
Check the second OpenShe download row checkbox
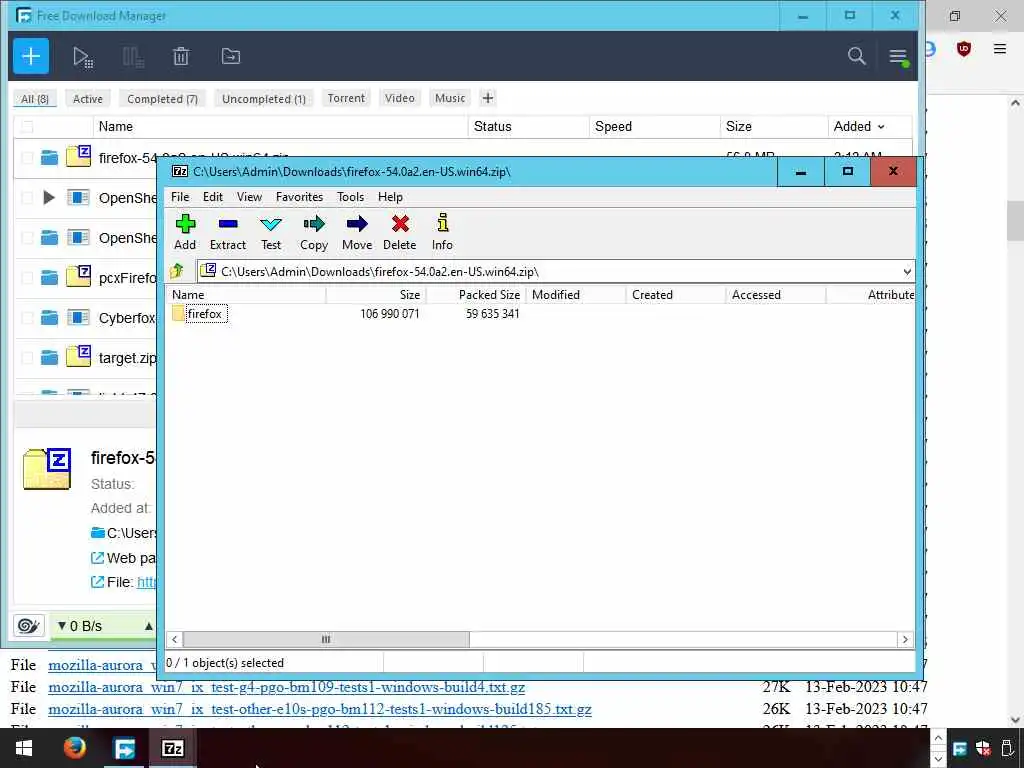27,238
